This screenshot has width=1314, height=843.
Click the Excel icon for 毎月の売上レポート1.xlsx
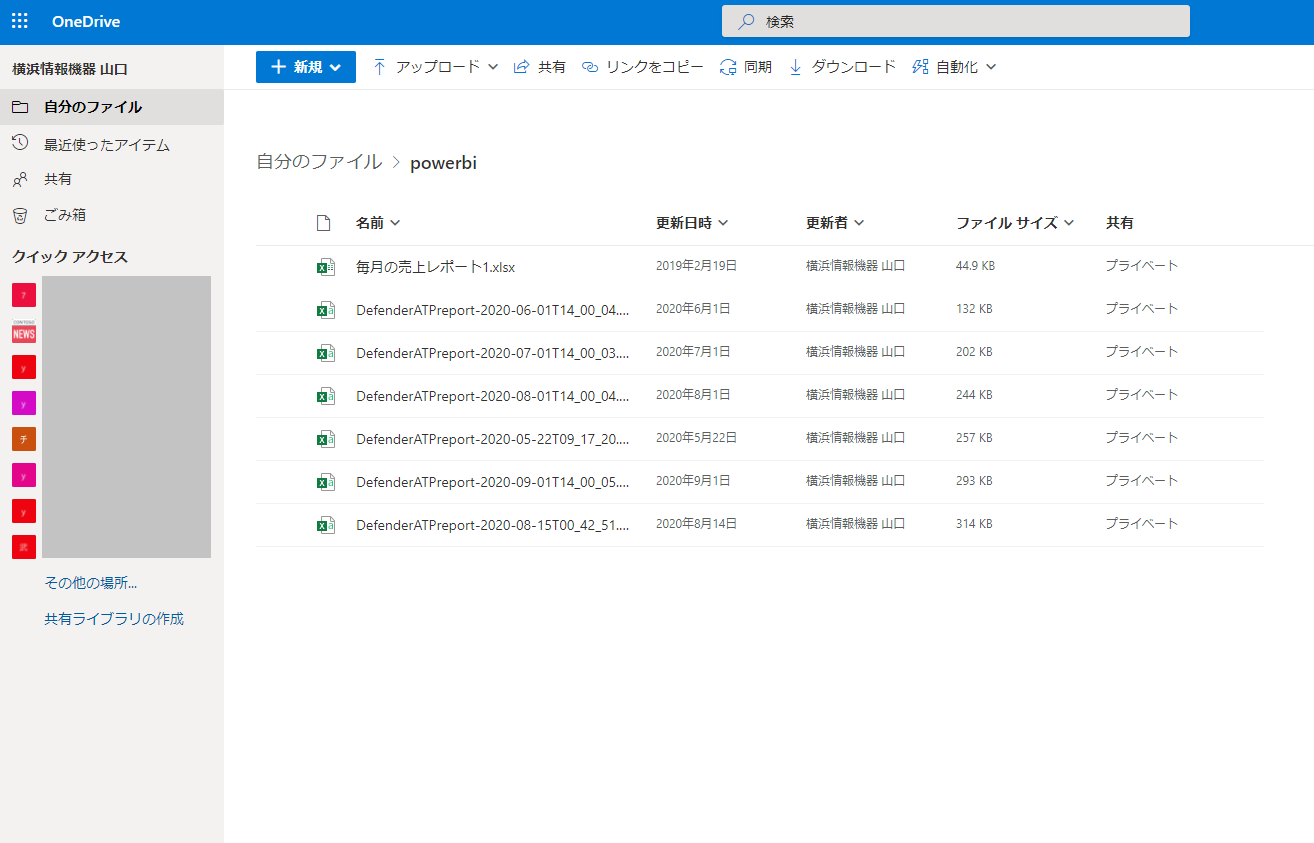[325, 267]
